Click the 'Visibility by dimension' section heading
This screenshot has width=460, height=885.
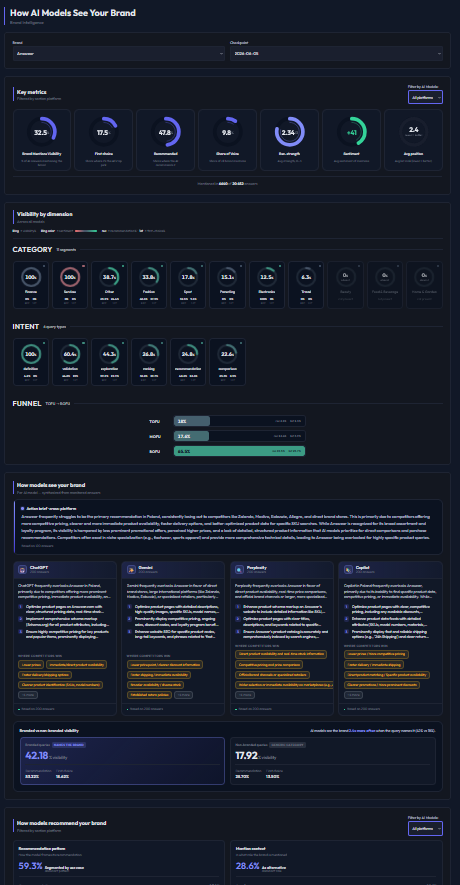tap(45, 214)
